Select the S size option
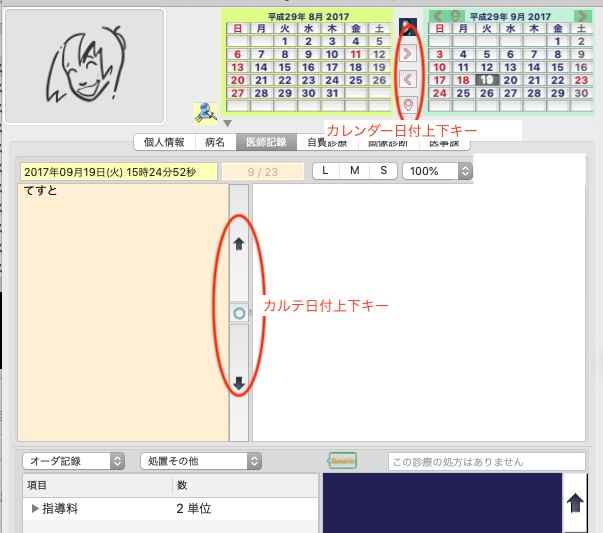The width and height of the screenshot is (603, 533). pyautogui.click(x=382, y=171)
